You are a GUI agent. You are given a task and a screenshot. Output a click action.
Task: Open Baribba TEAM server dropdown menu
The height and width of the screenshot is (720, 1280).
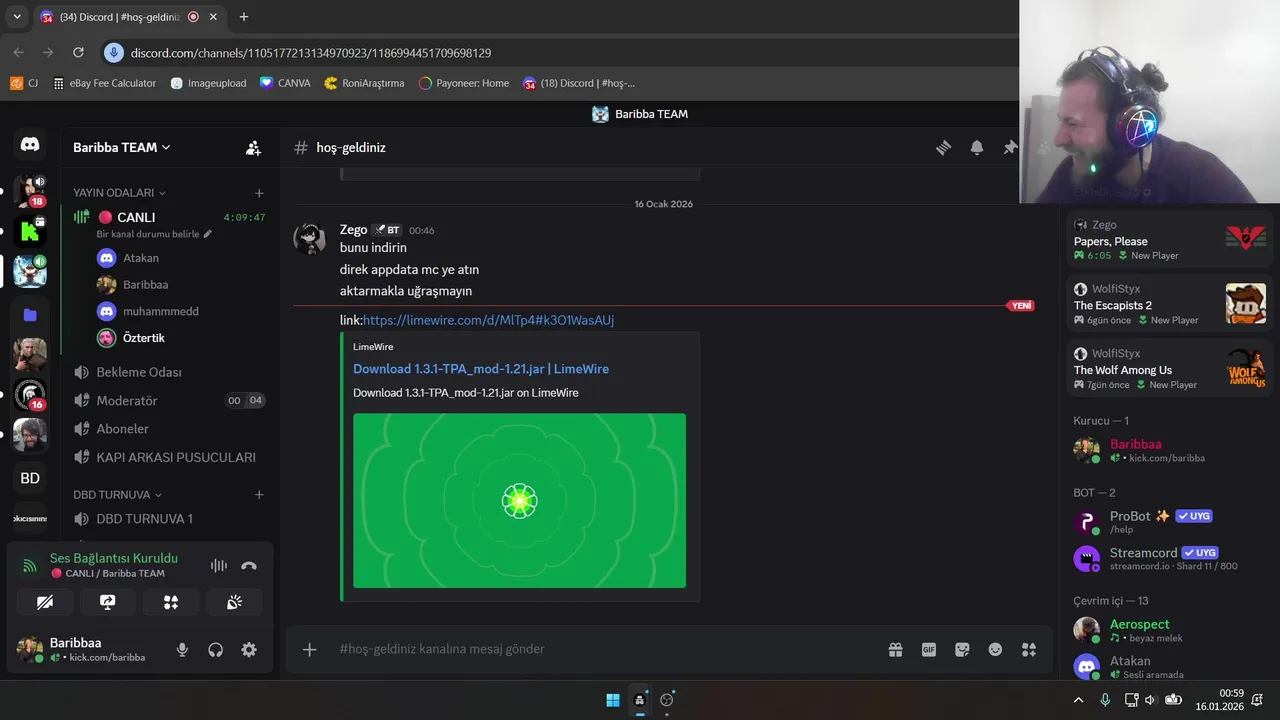(x=122, y=147)
